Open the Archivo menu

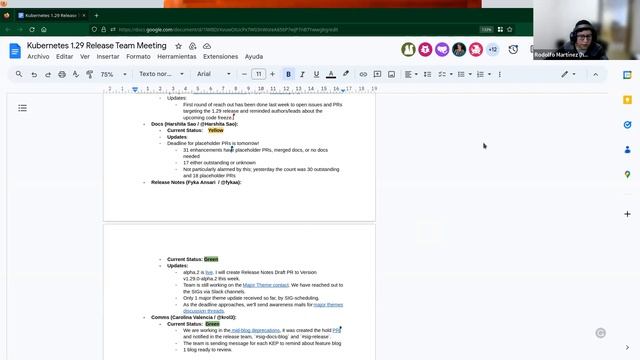point(38,57)
